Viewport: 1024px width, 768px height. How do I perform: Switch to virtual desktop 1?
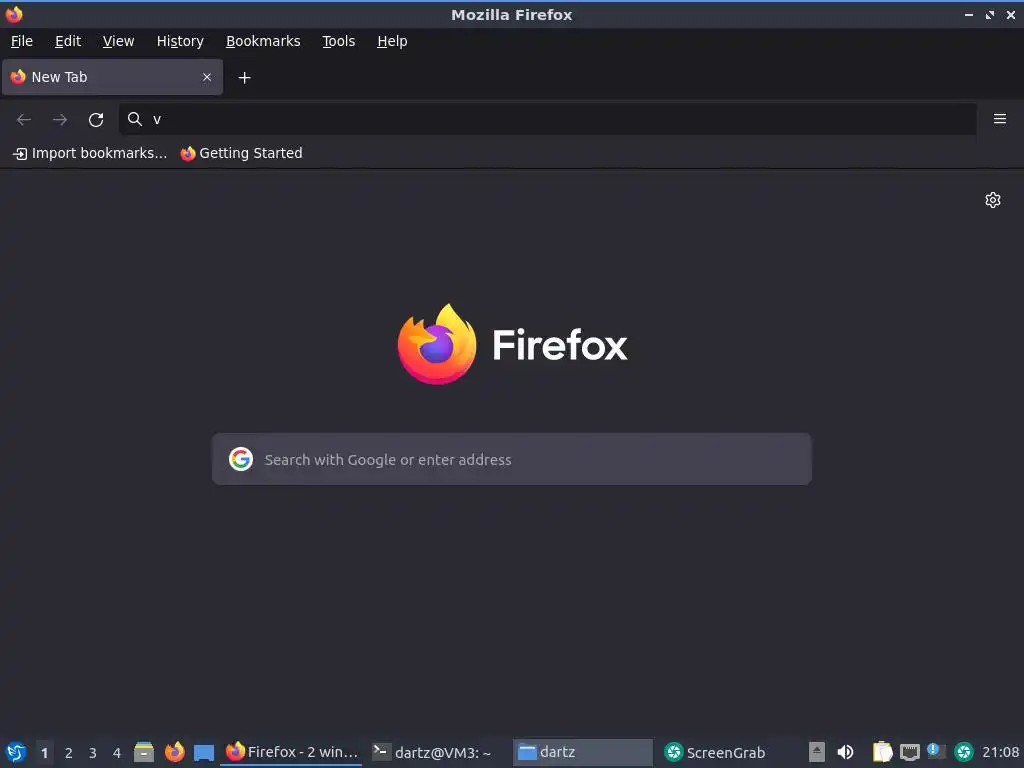pyautogui.click(x=44, y=753)
